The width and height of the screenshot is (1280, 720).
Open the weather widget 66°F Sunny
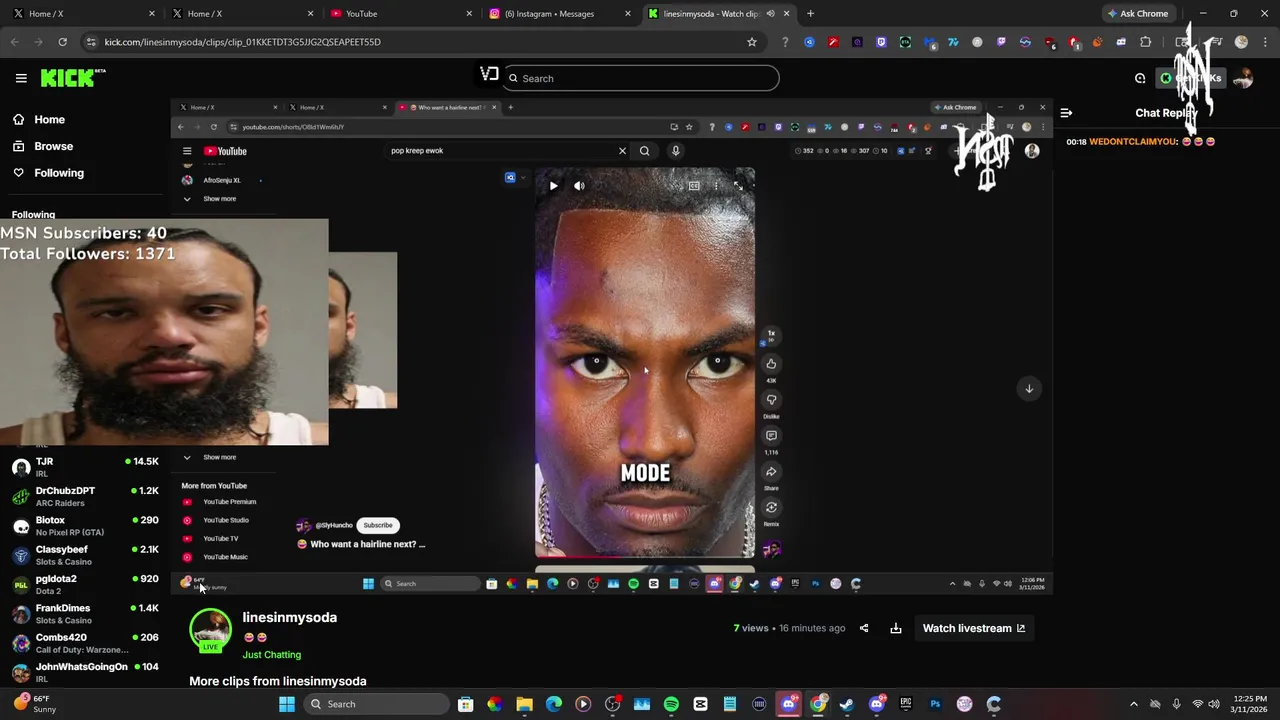click(35, 704)
